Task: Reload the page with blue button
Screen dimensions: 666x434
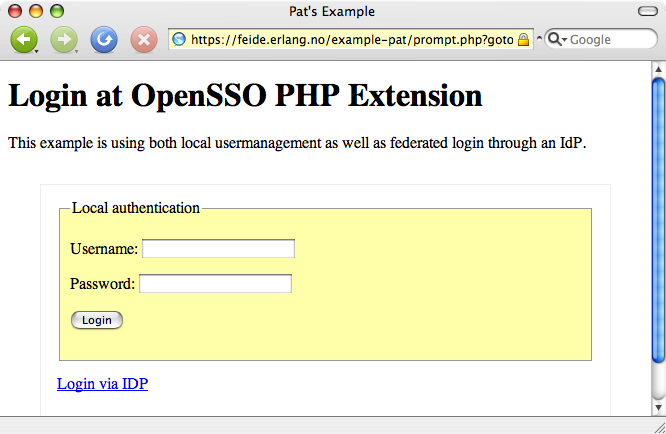Action: [104, 39]
